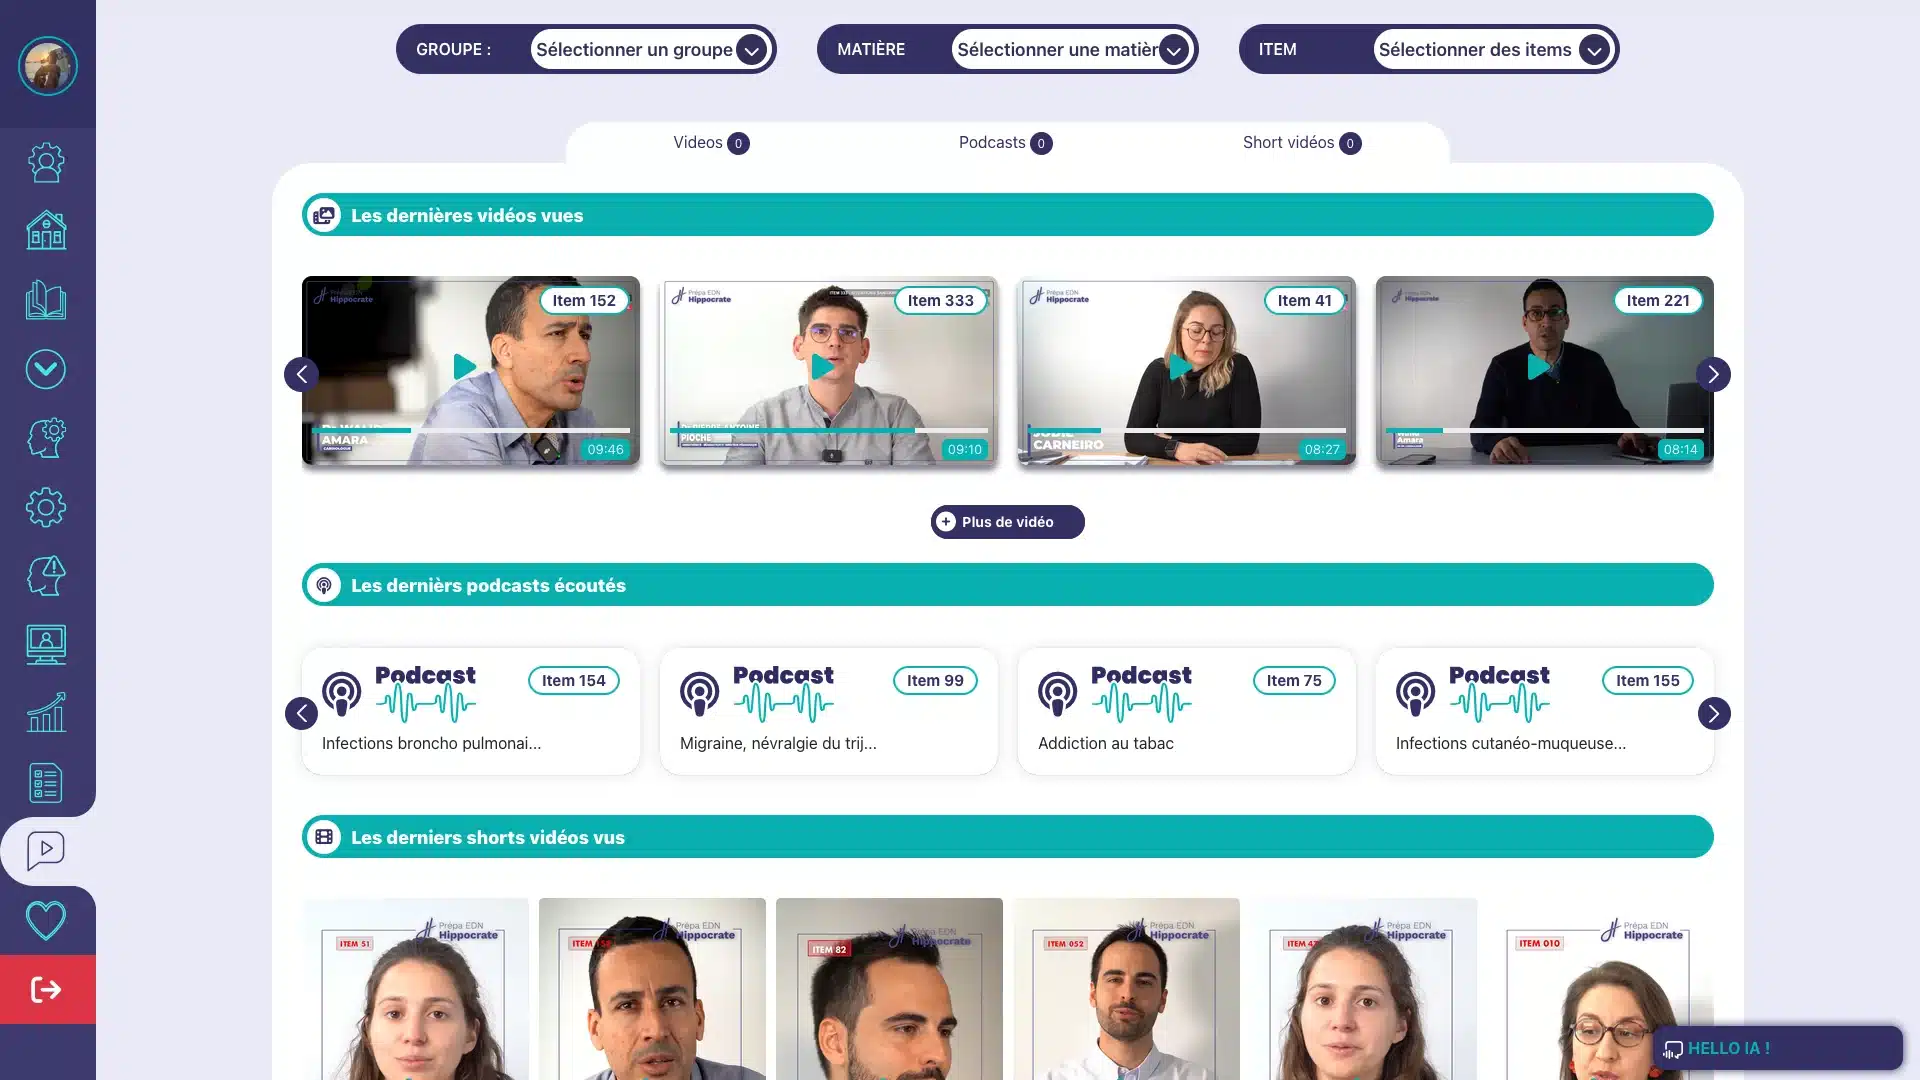Click the red logout icon

click(x=47, y=989)
